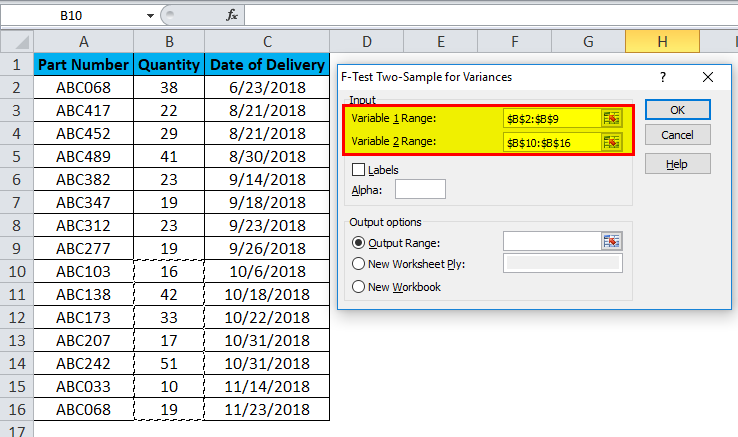Click the Variable 1 Range text field
The height and width of the screenshot is (437, 738).
(551, 118)
